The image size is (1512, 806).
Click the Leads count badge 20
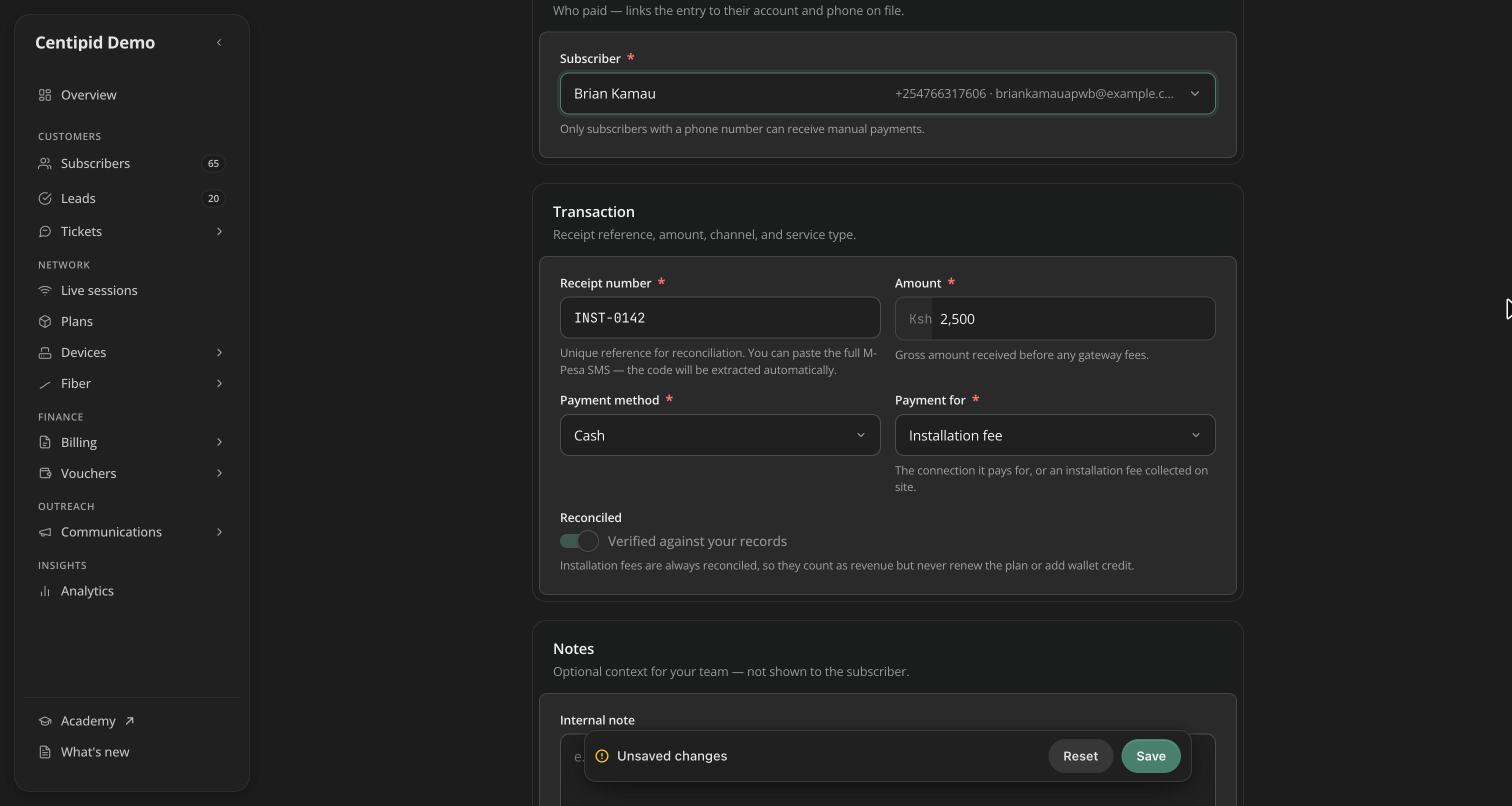[213, 198]
